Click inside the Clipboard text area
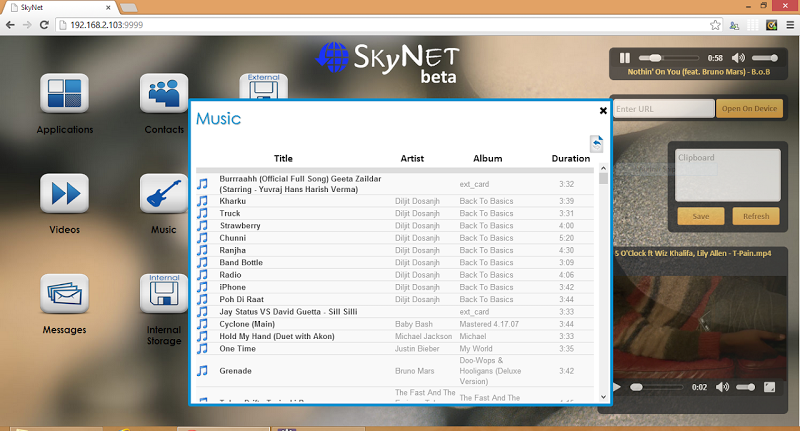The height and width of the screenshot is (431, 800). pos(728,175)
